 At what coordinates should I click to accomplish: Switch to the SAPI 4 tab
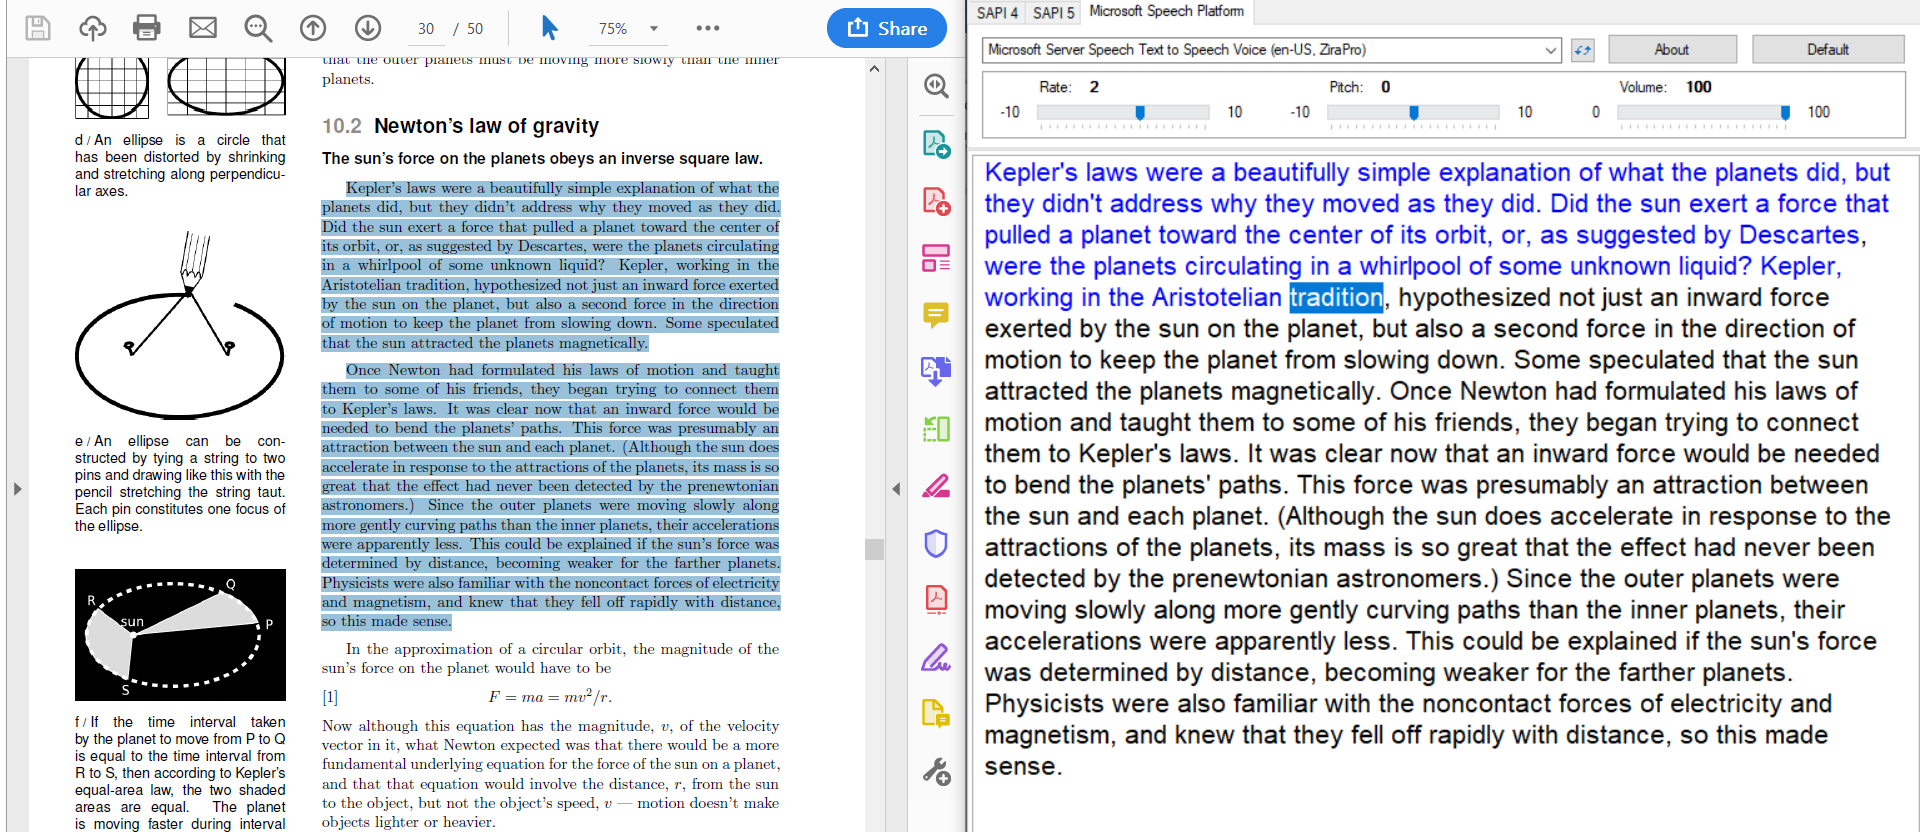pos(997,12)
